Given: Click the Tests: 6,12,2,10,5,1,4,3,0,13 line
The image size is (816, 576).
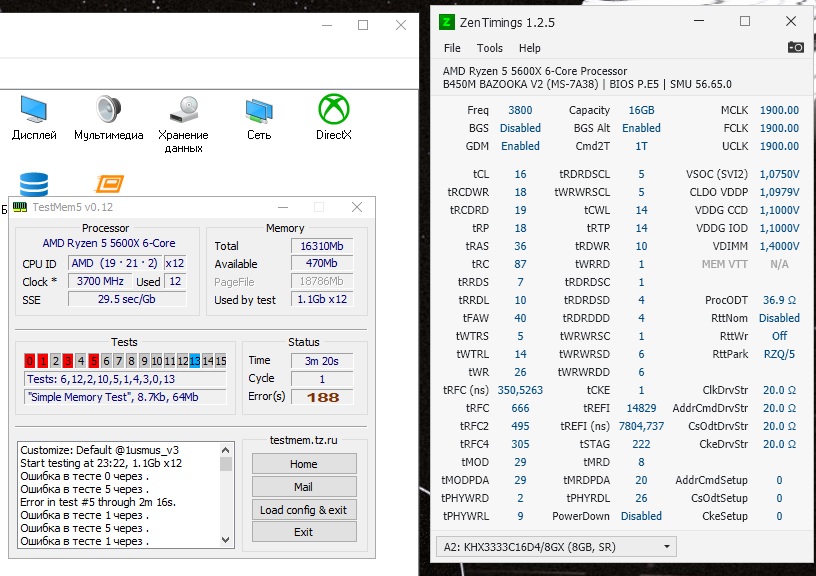Looking at the screenshot, I should tap(125, 379).
